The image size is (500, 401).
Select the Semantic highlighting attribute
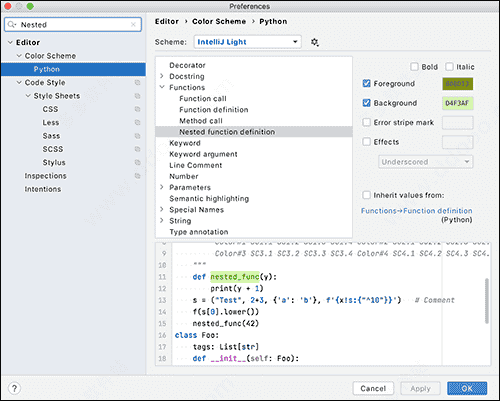pos(209,198)
